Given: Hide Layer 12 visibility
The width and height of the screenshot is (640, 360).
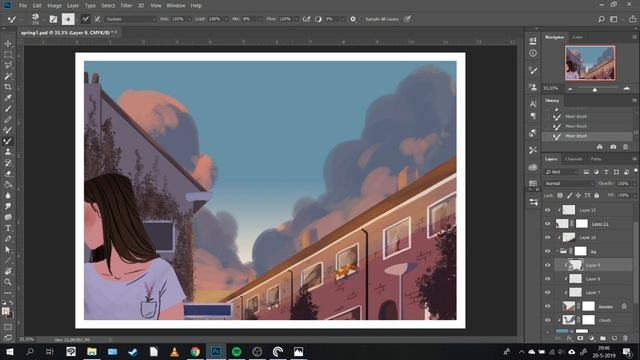Looking at the screenshot, I should (548, 210).
